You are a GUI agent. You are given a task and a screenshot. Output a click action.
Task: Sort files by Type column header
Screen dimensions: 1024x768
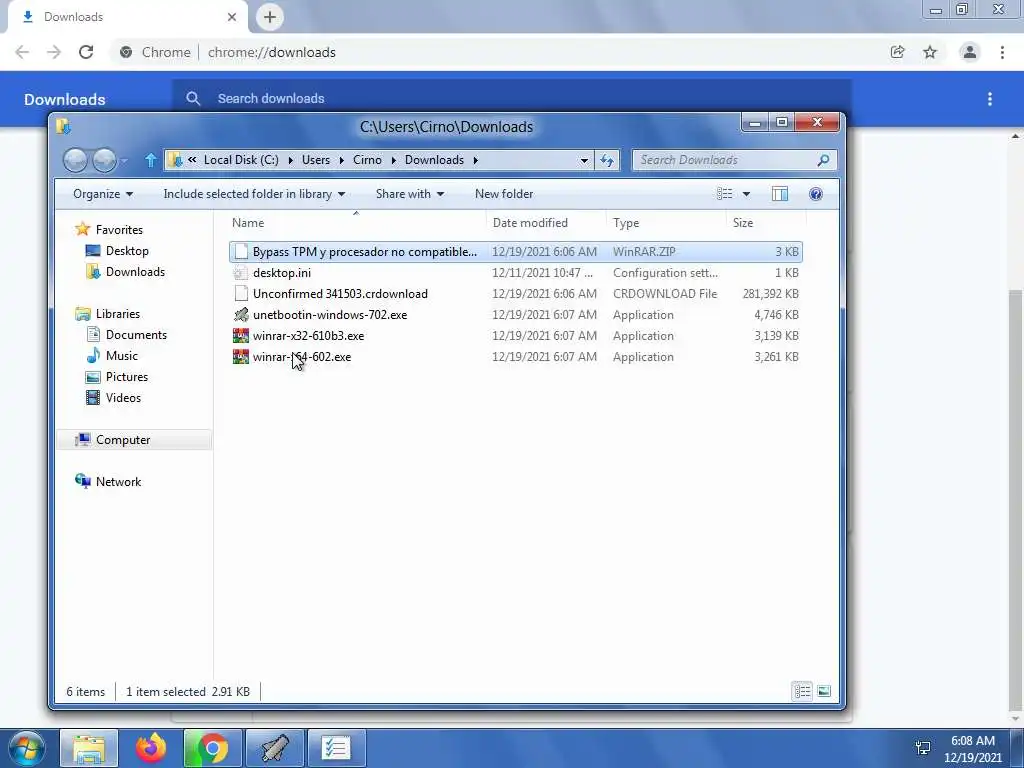coord(666,223)
